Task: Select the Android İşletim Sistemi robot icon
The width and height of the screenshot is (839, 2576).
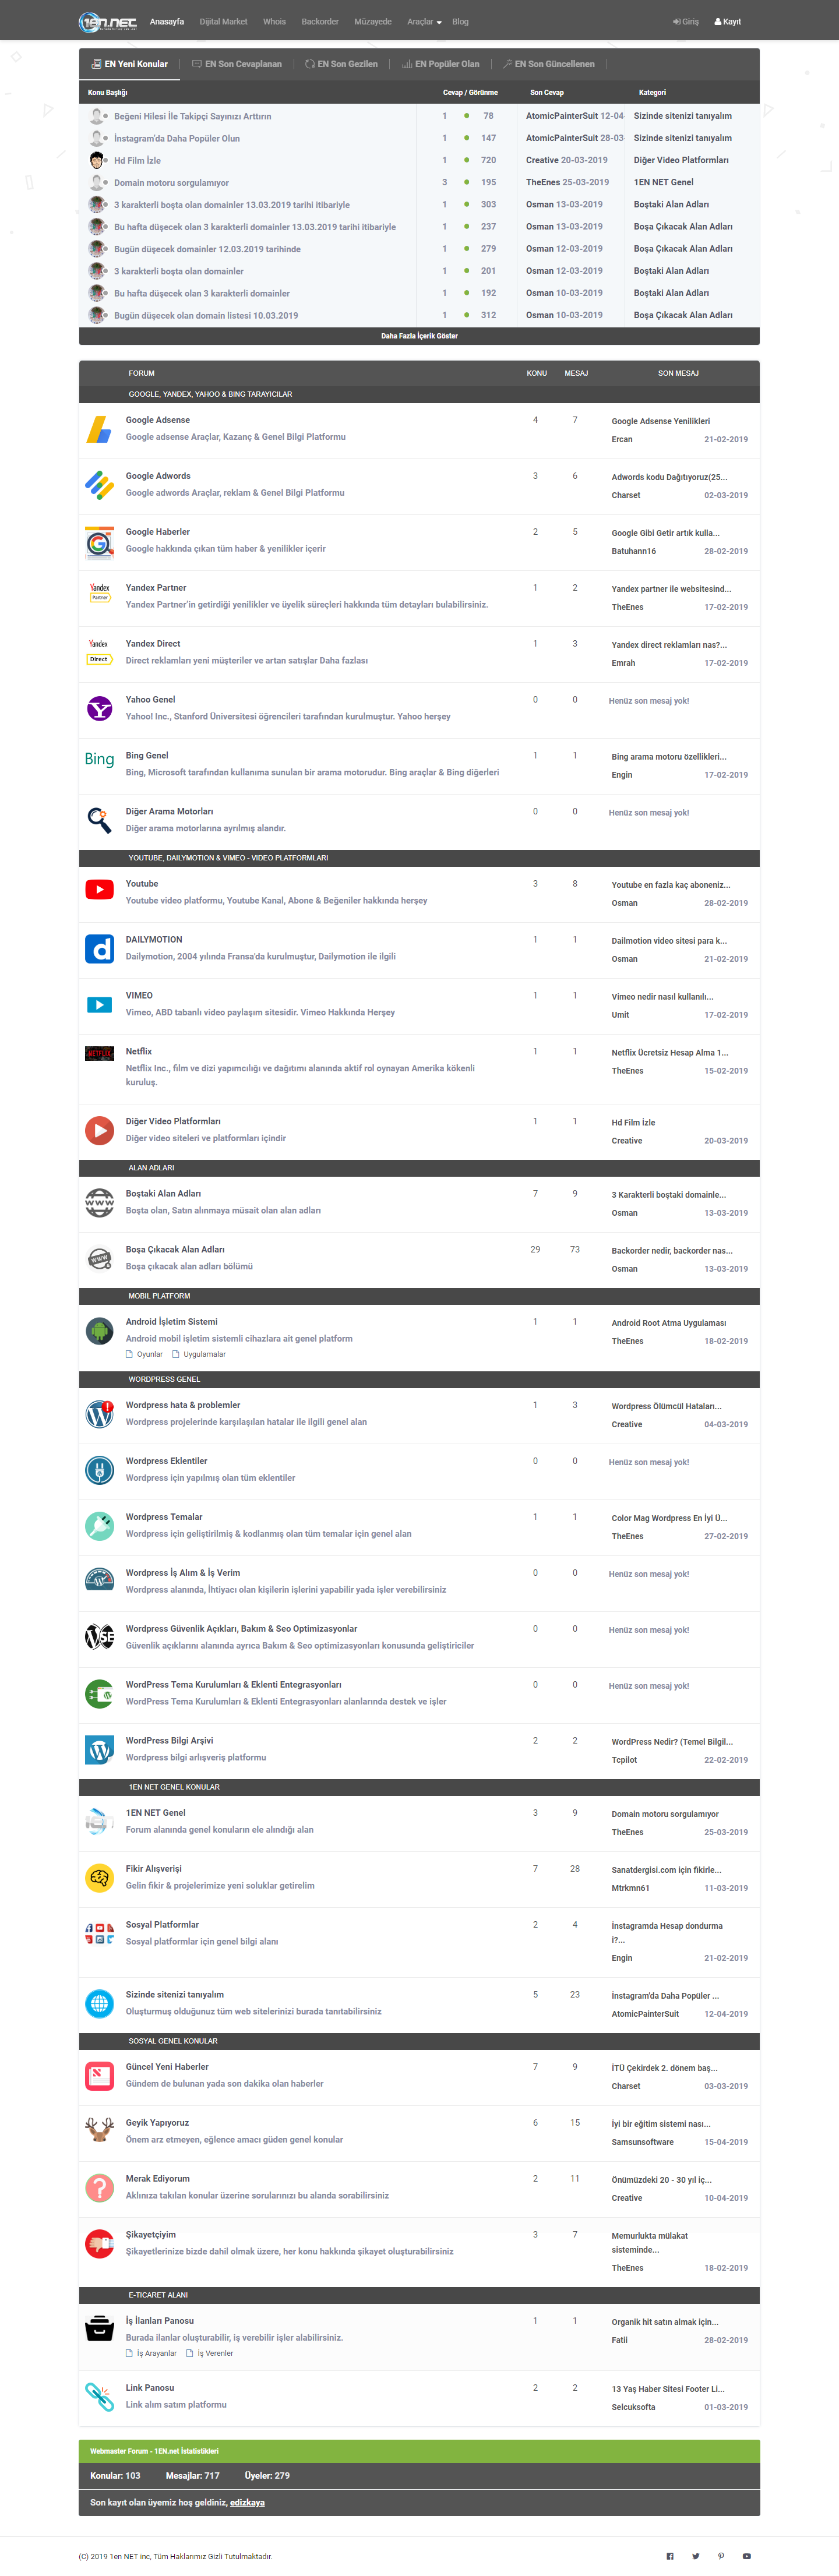Action: click(x=99, y=1331)
